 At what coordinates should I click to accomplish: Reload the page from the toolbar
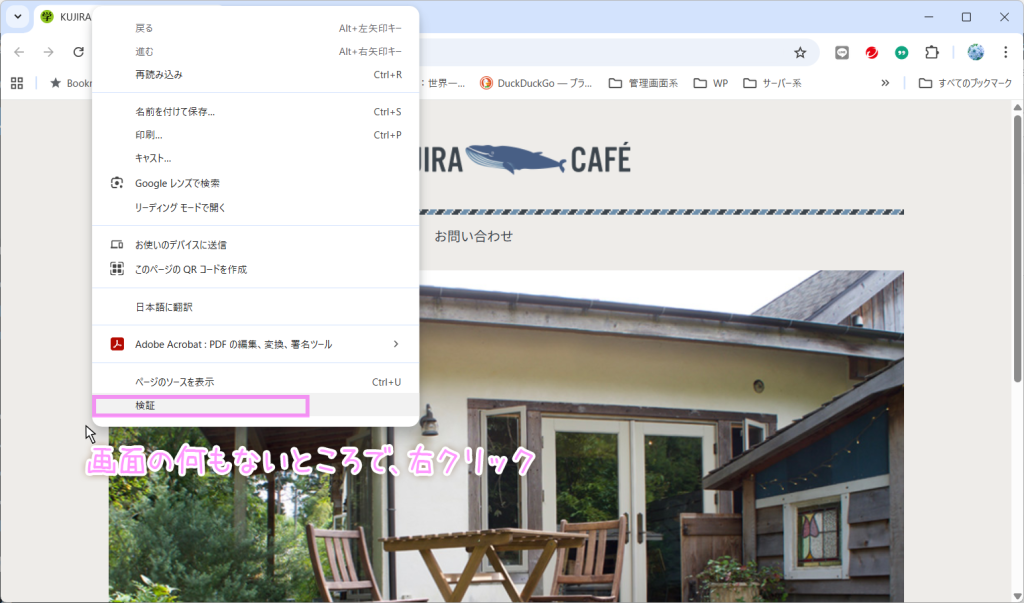78,52
